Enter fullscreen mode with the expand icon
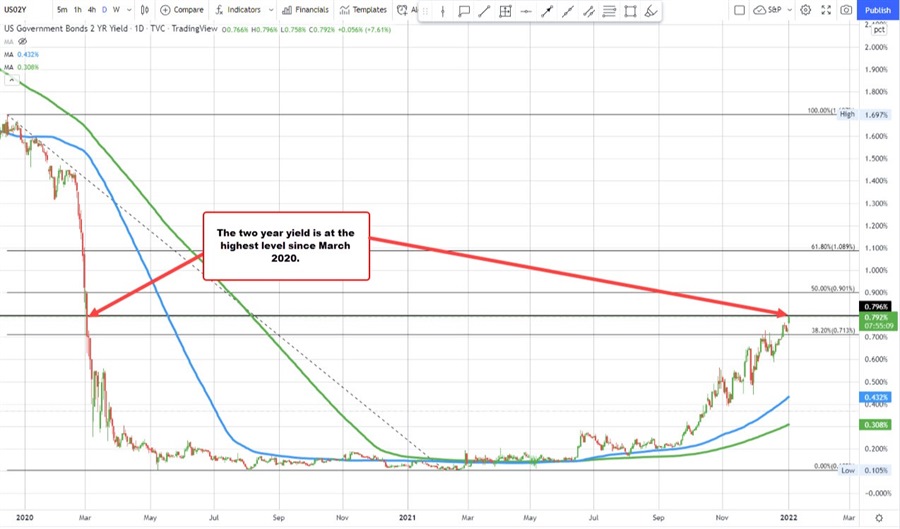 tap(826, 10)
